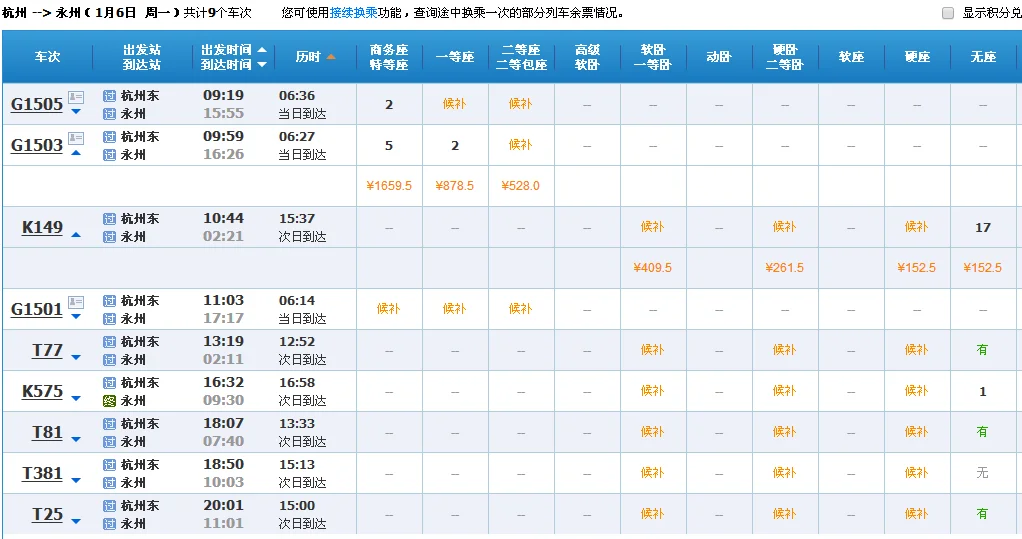Click the 过 icon beside 杭州东 in T81 row
Screen dimensions: 1022x539
click(x=110, y=424)
